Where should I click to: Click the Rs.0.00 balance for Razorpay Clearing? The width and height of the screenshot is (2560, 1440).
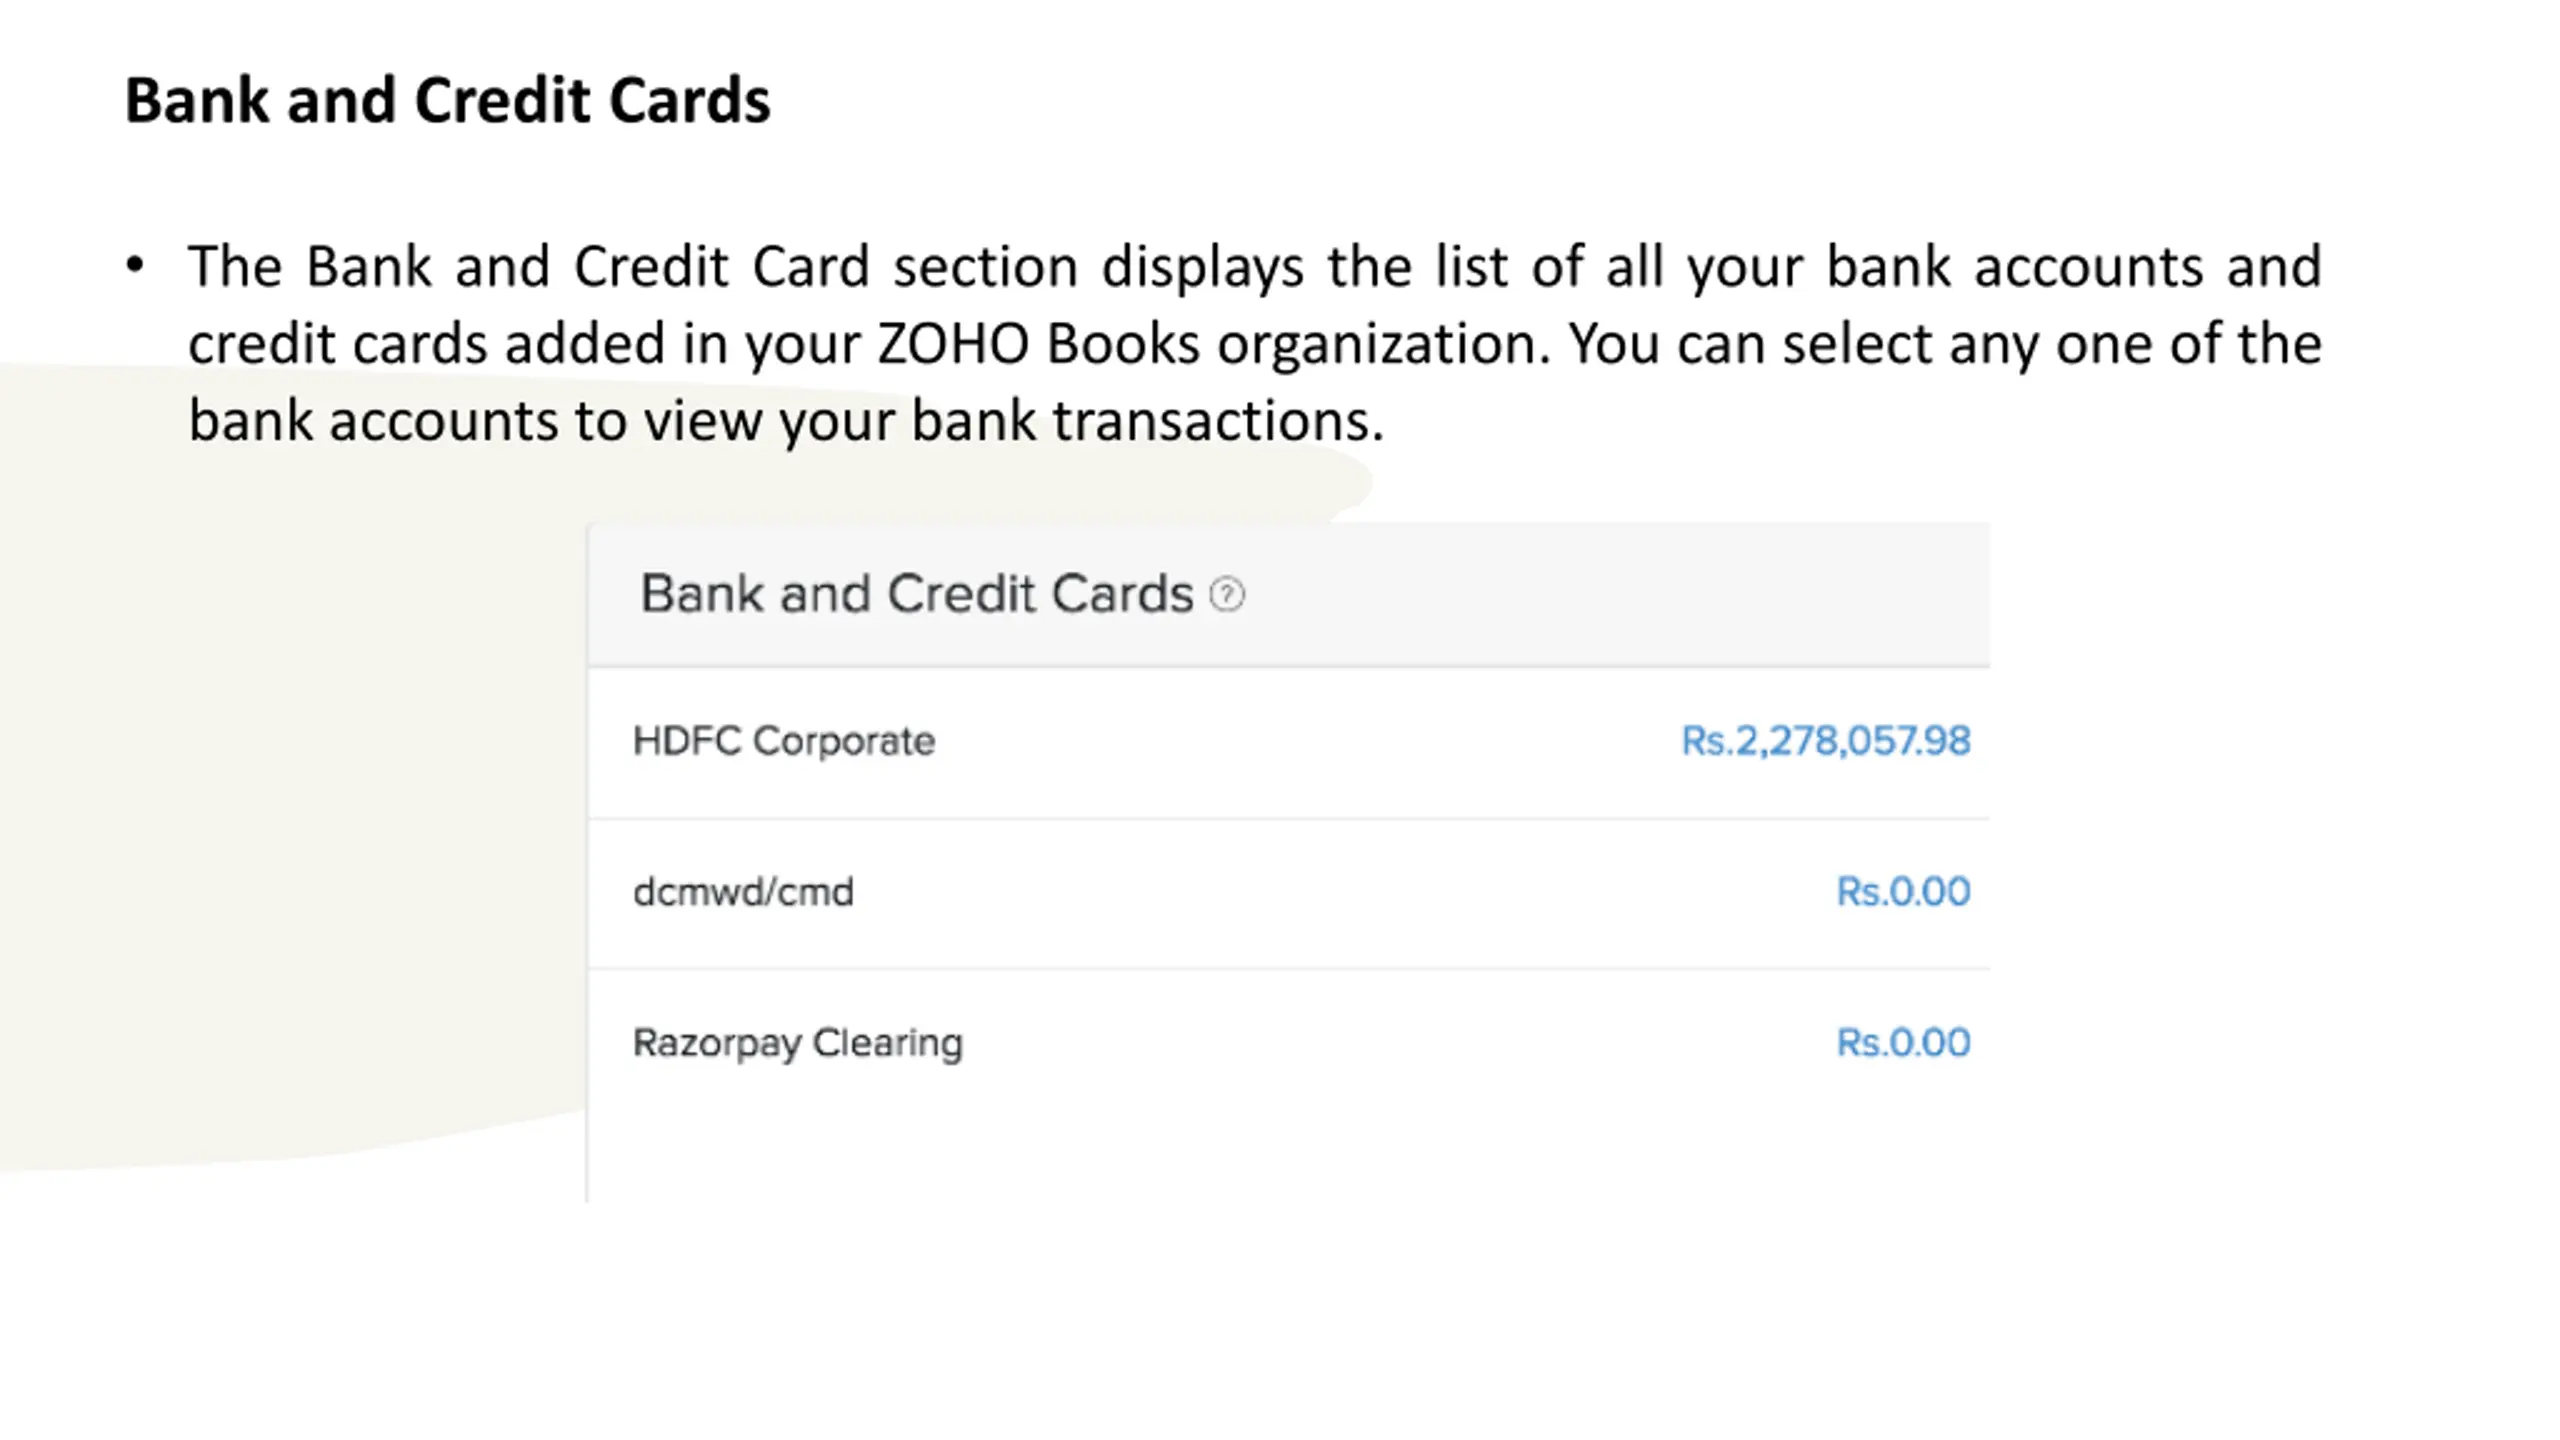[x=1903, y=1043]
